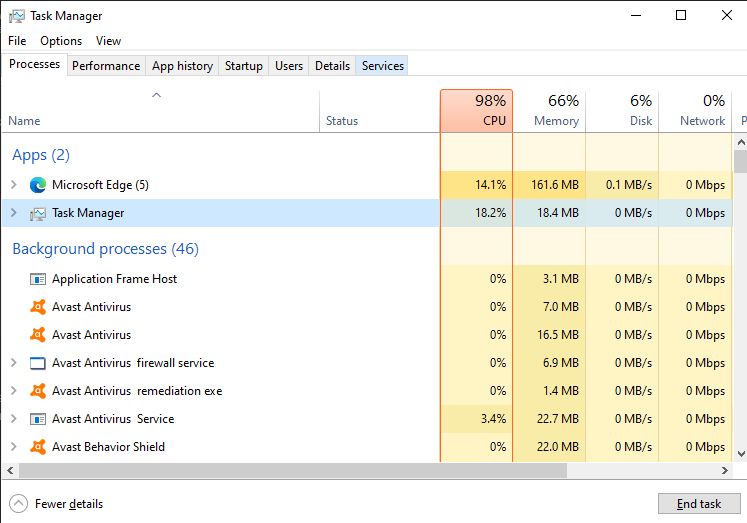Screen dimensions: 747x523
Task: Switch to the Users tab
Action: point(289,66)
